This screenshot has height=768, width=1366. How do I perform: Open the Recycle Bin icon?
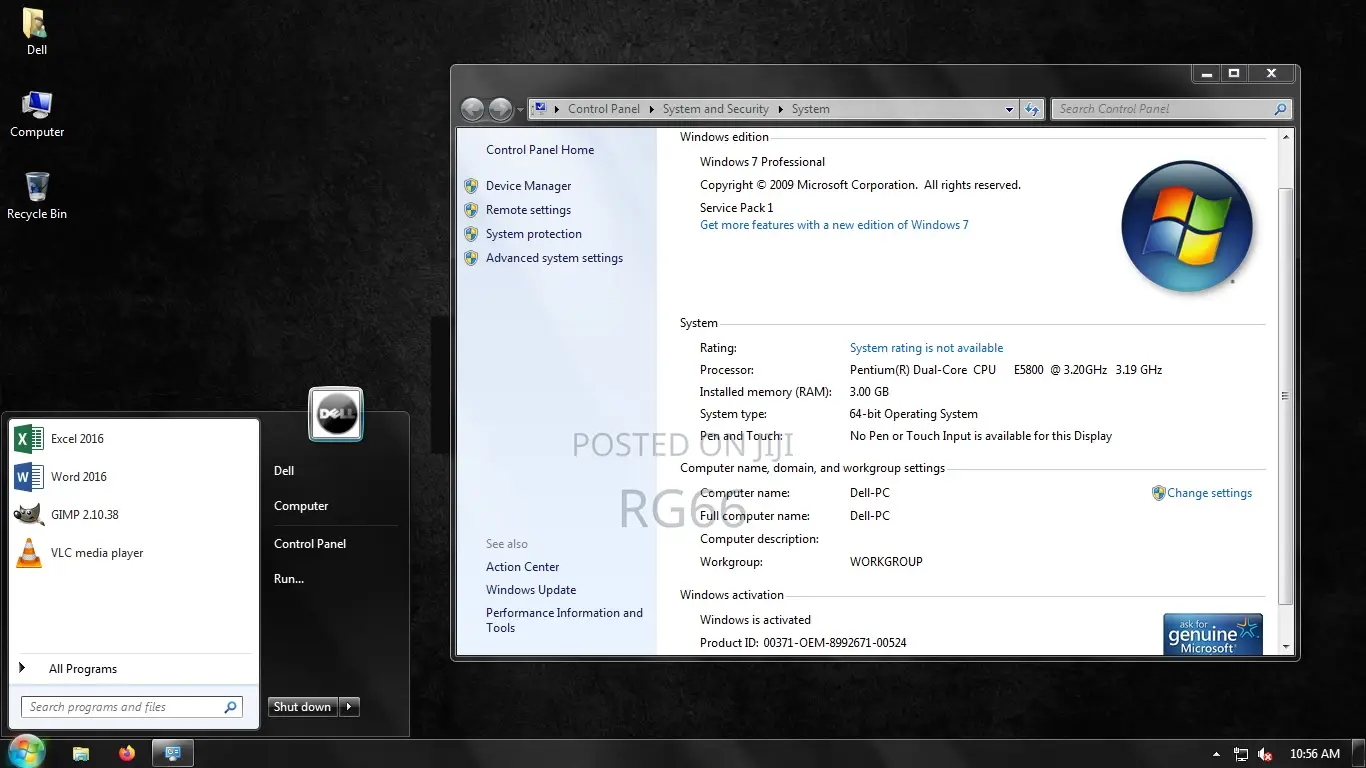pos(37,196)
